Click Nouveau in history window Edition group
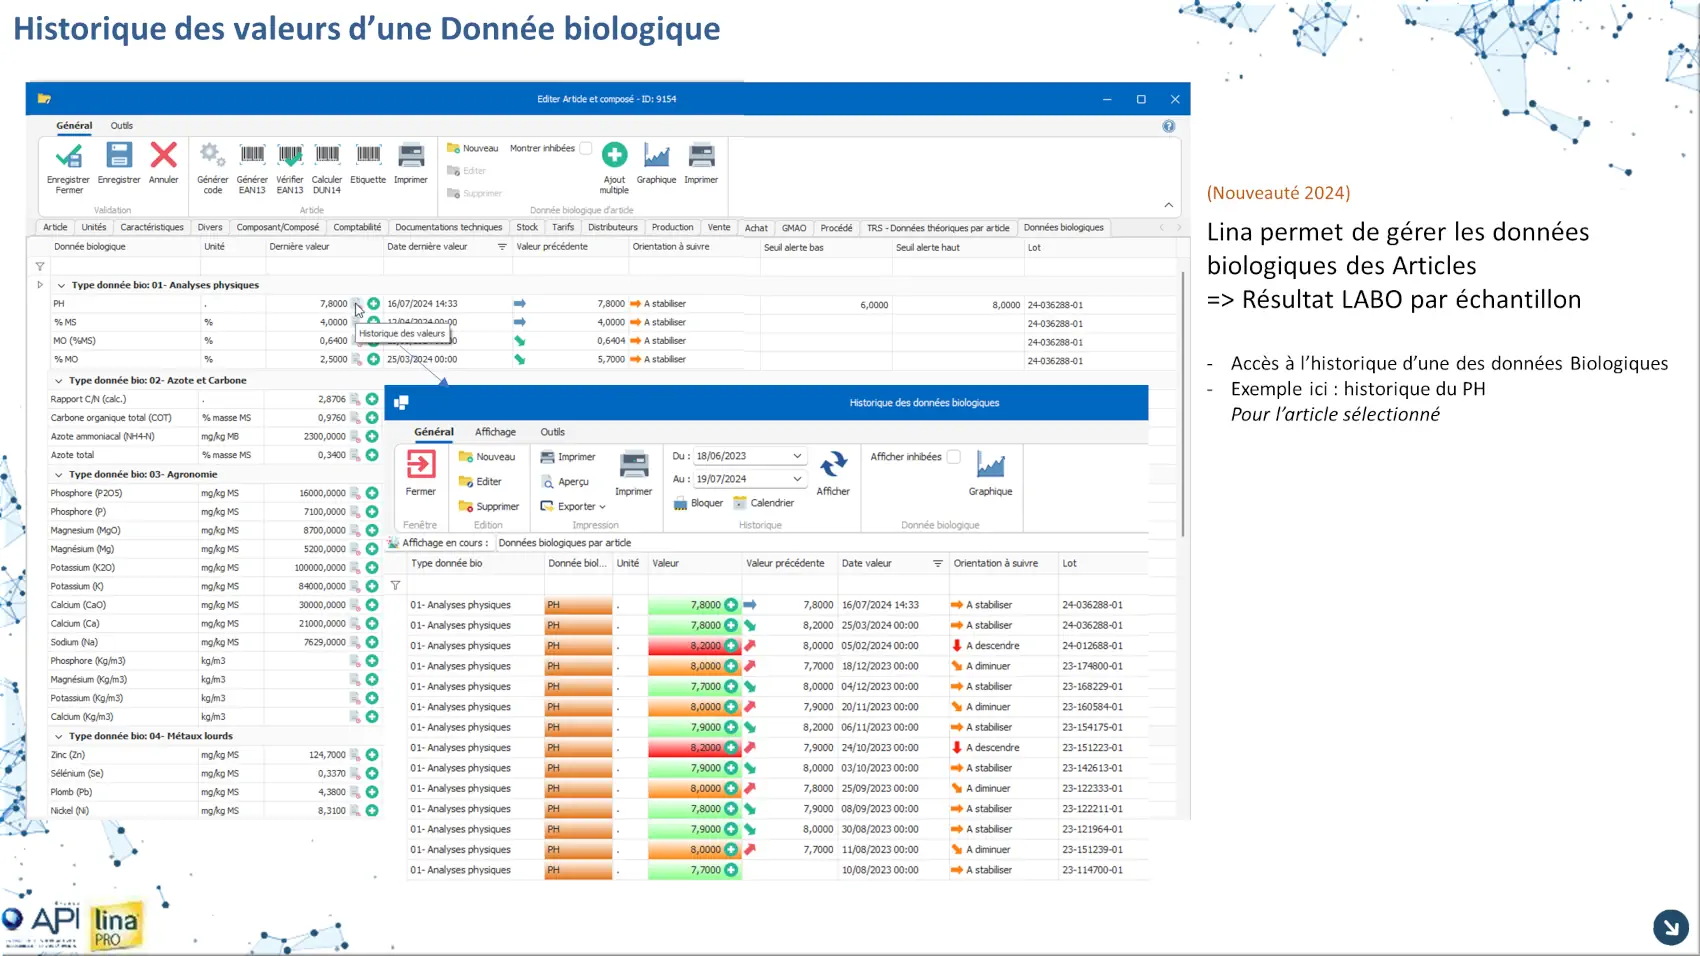This screenshot has width=1700, height=956. tap(487, 457)
